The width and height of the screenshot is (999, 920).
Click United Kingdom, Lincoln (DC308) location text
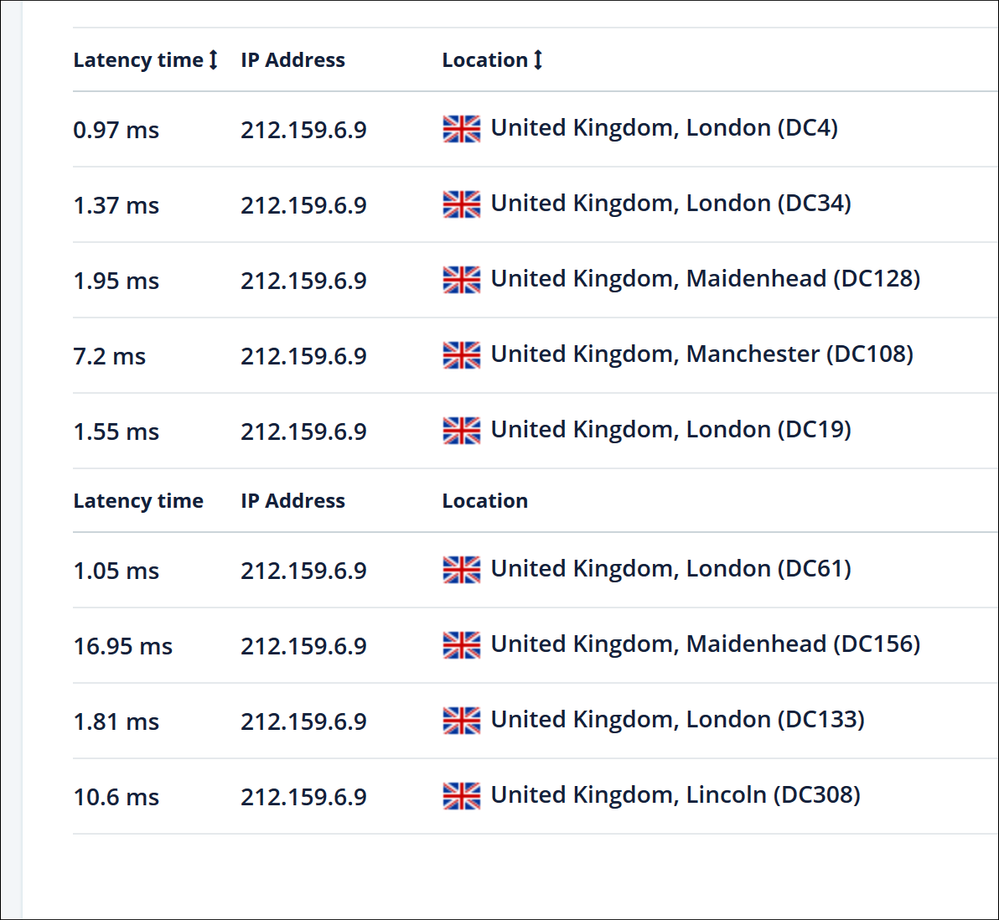pyautogui.click(x=675, y=795)
